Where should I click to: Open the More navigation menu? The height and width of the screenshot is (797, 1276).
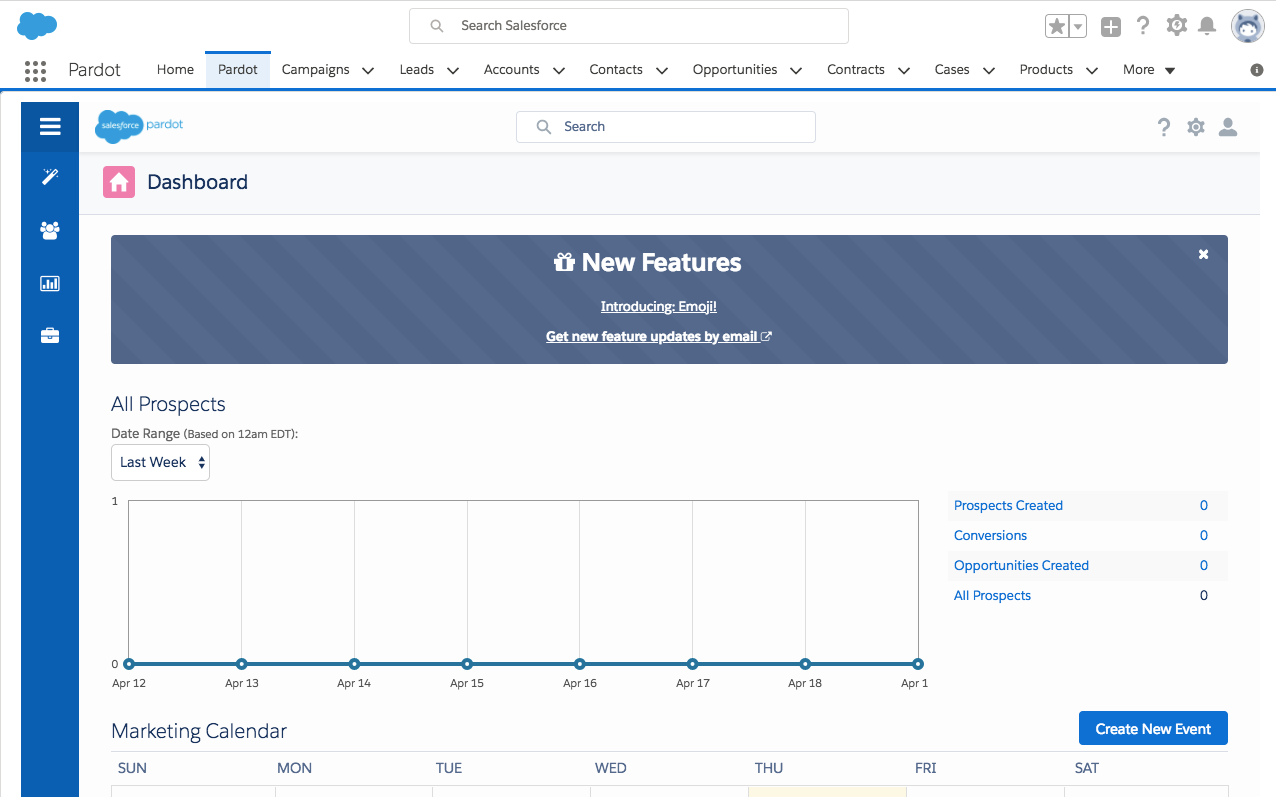[x=1149, y=70]
